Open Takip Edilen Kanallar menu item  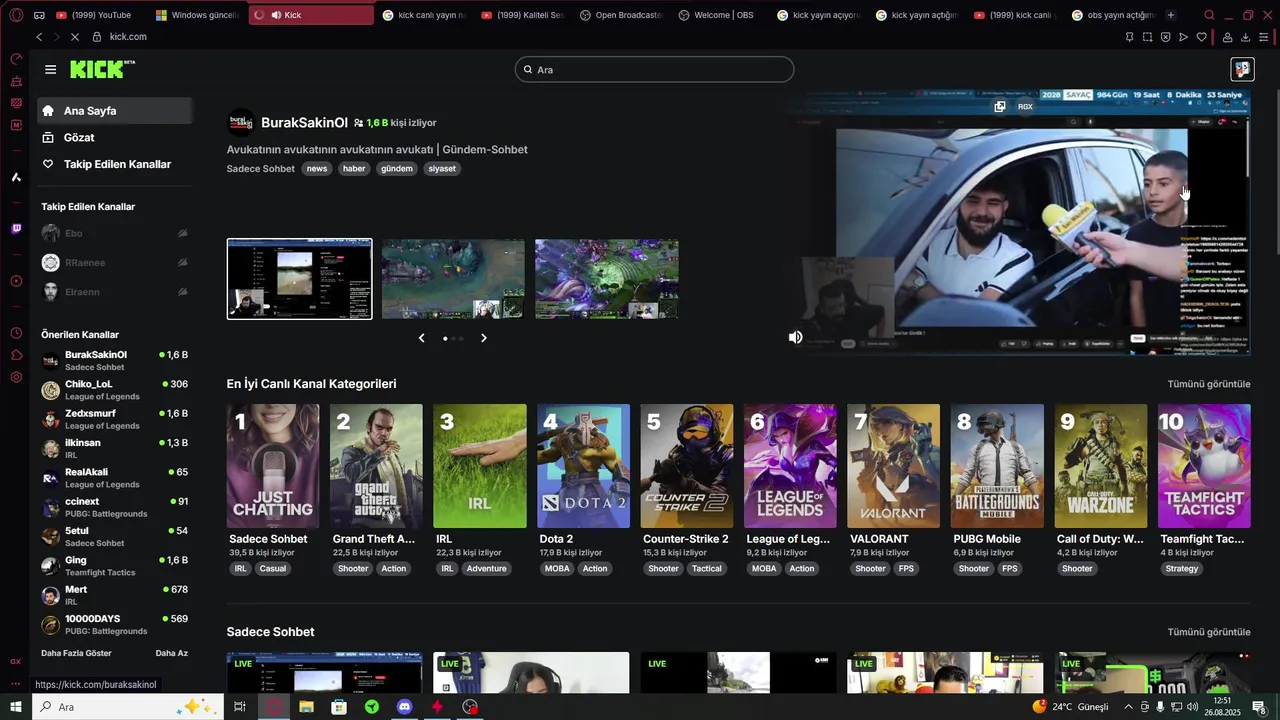click(115, 164)
